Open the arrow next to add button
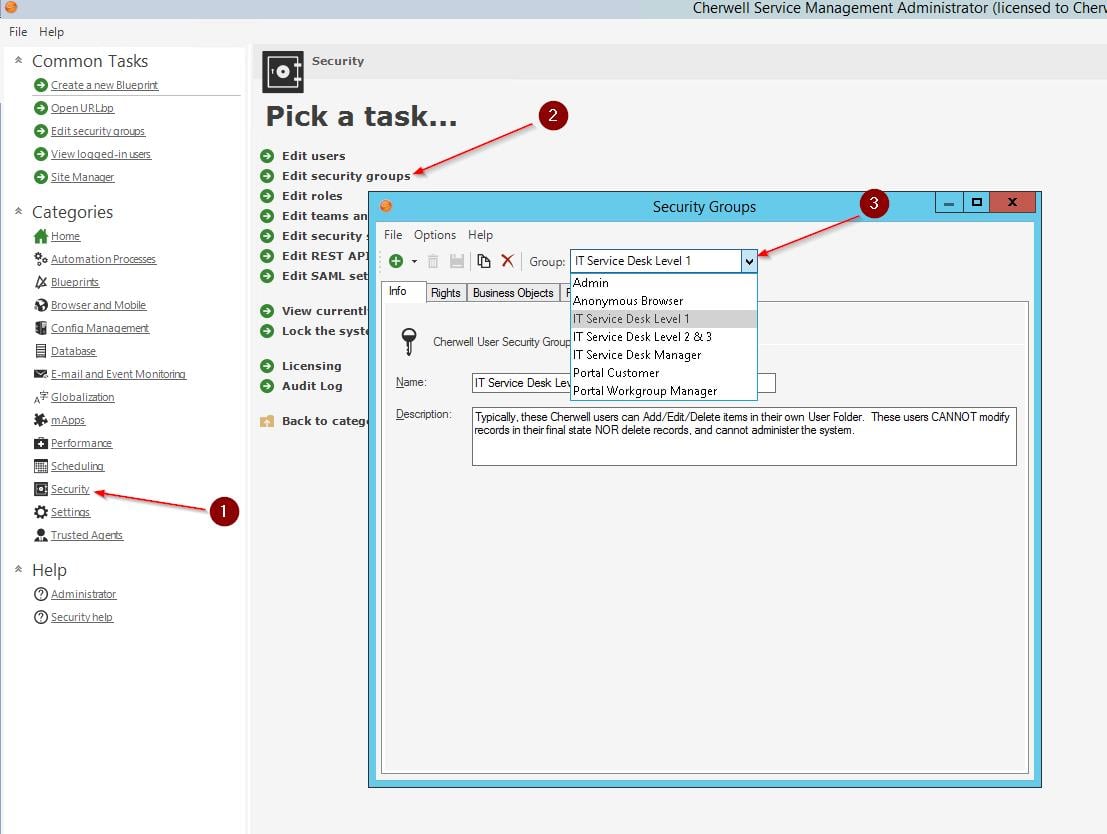Image resolution: width=1107 pixels, height=834 pixels. 414,262
